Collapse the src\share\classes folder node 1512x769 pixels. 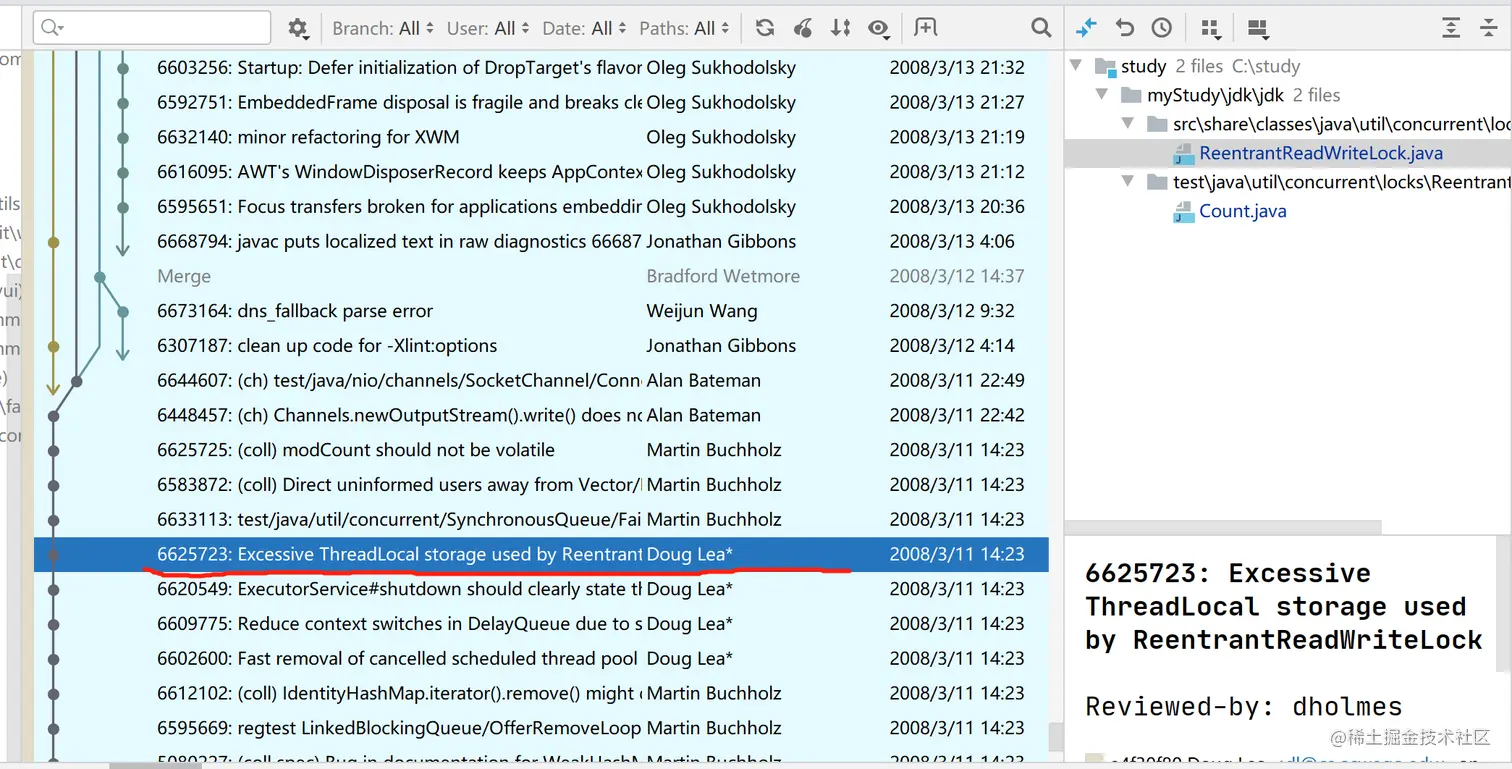point(1129,124)
